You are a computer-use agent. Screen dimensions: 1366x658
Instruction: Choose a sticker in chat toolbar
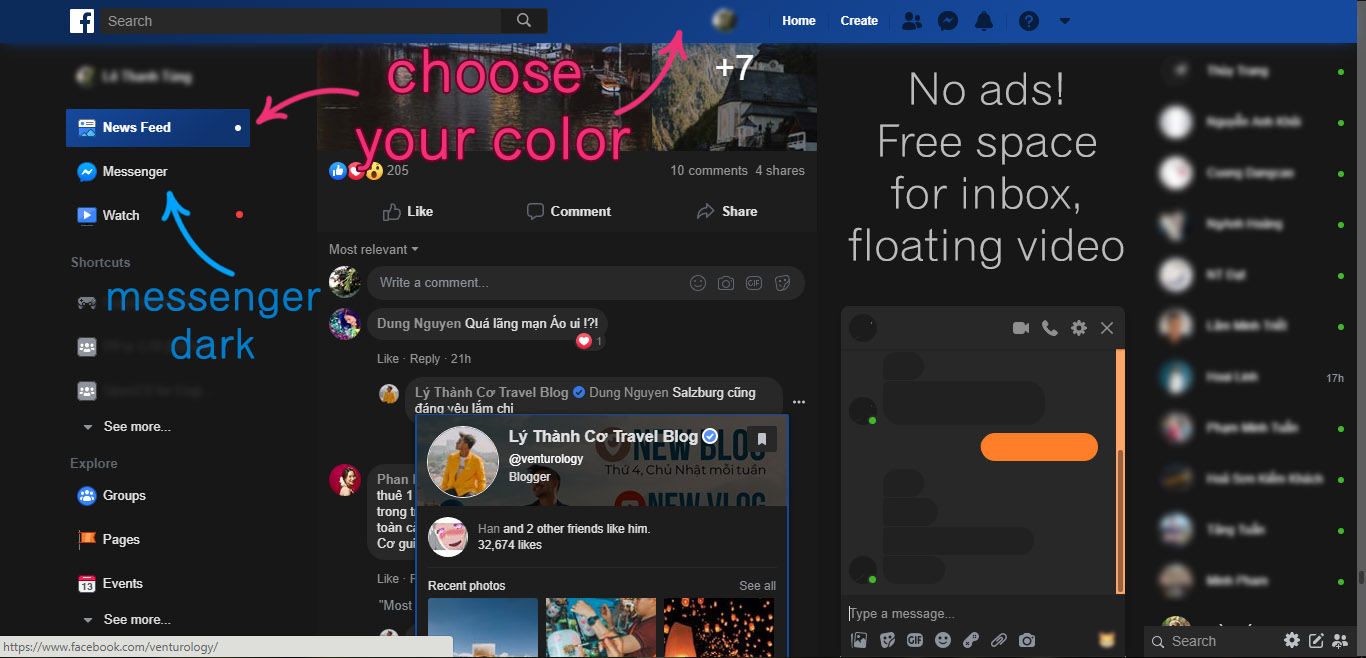(x=887, y=640)
